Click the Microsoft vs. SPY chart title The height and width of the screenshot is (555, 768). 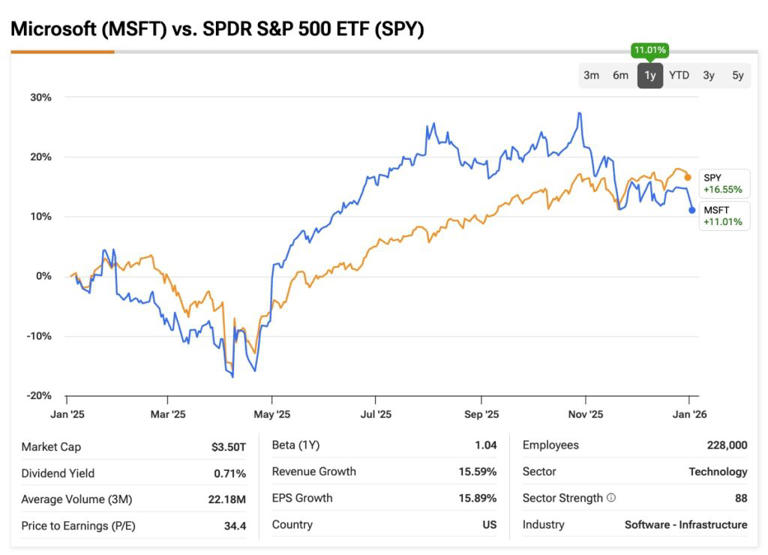[x=217, y=29]
